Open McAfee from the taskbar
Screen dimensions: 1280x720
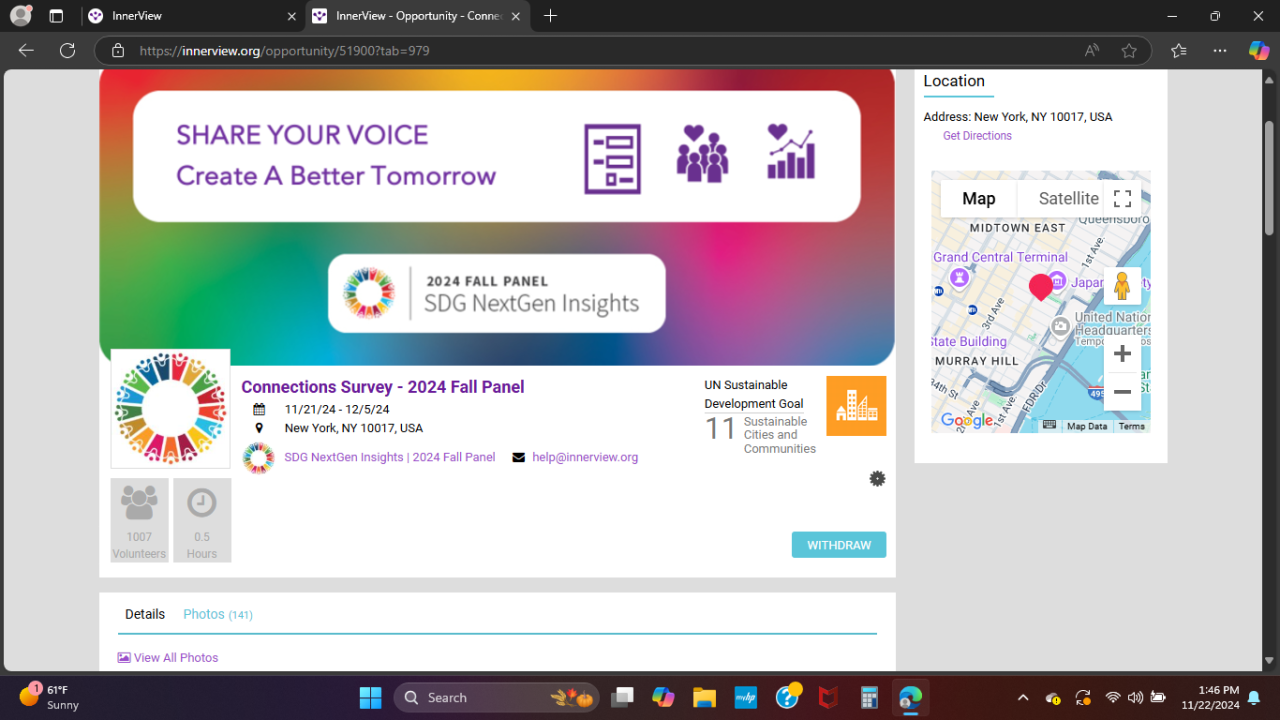(827, 697)
